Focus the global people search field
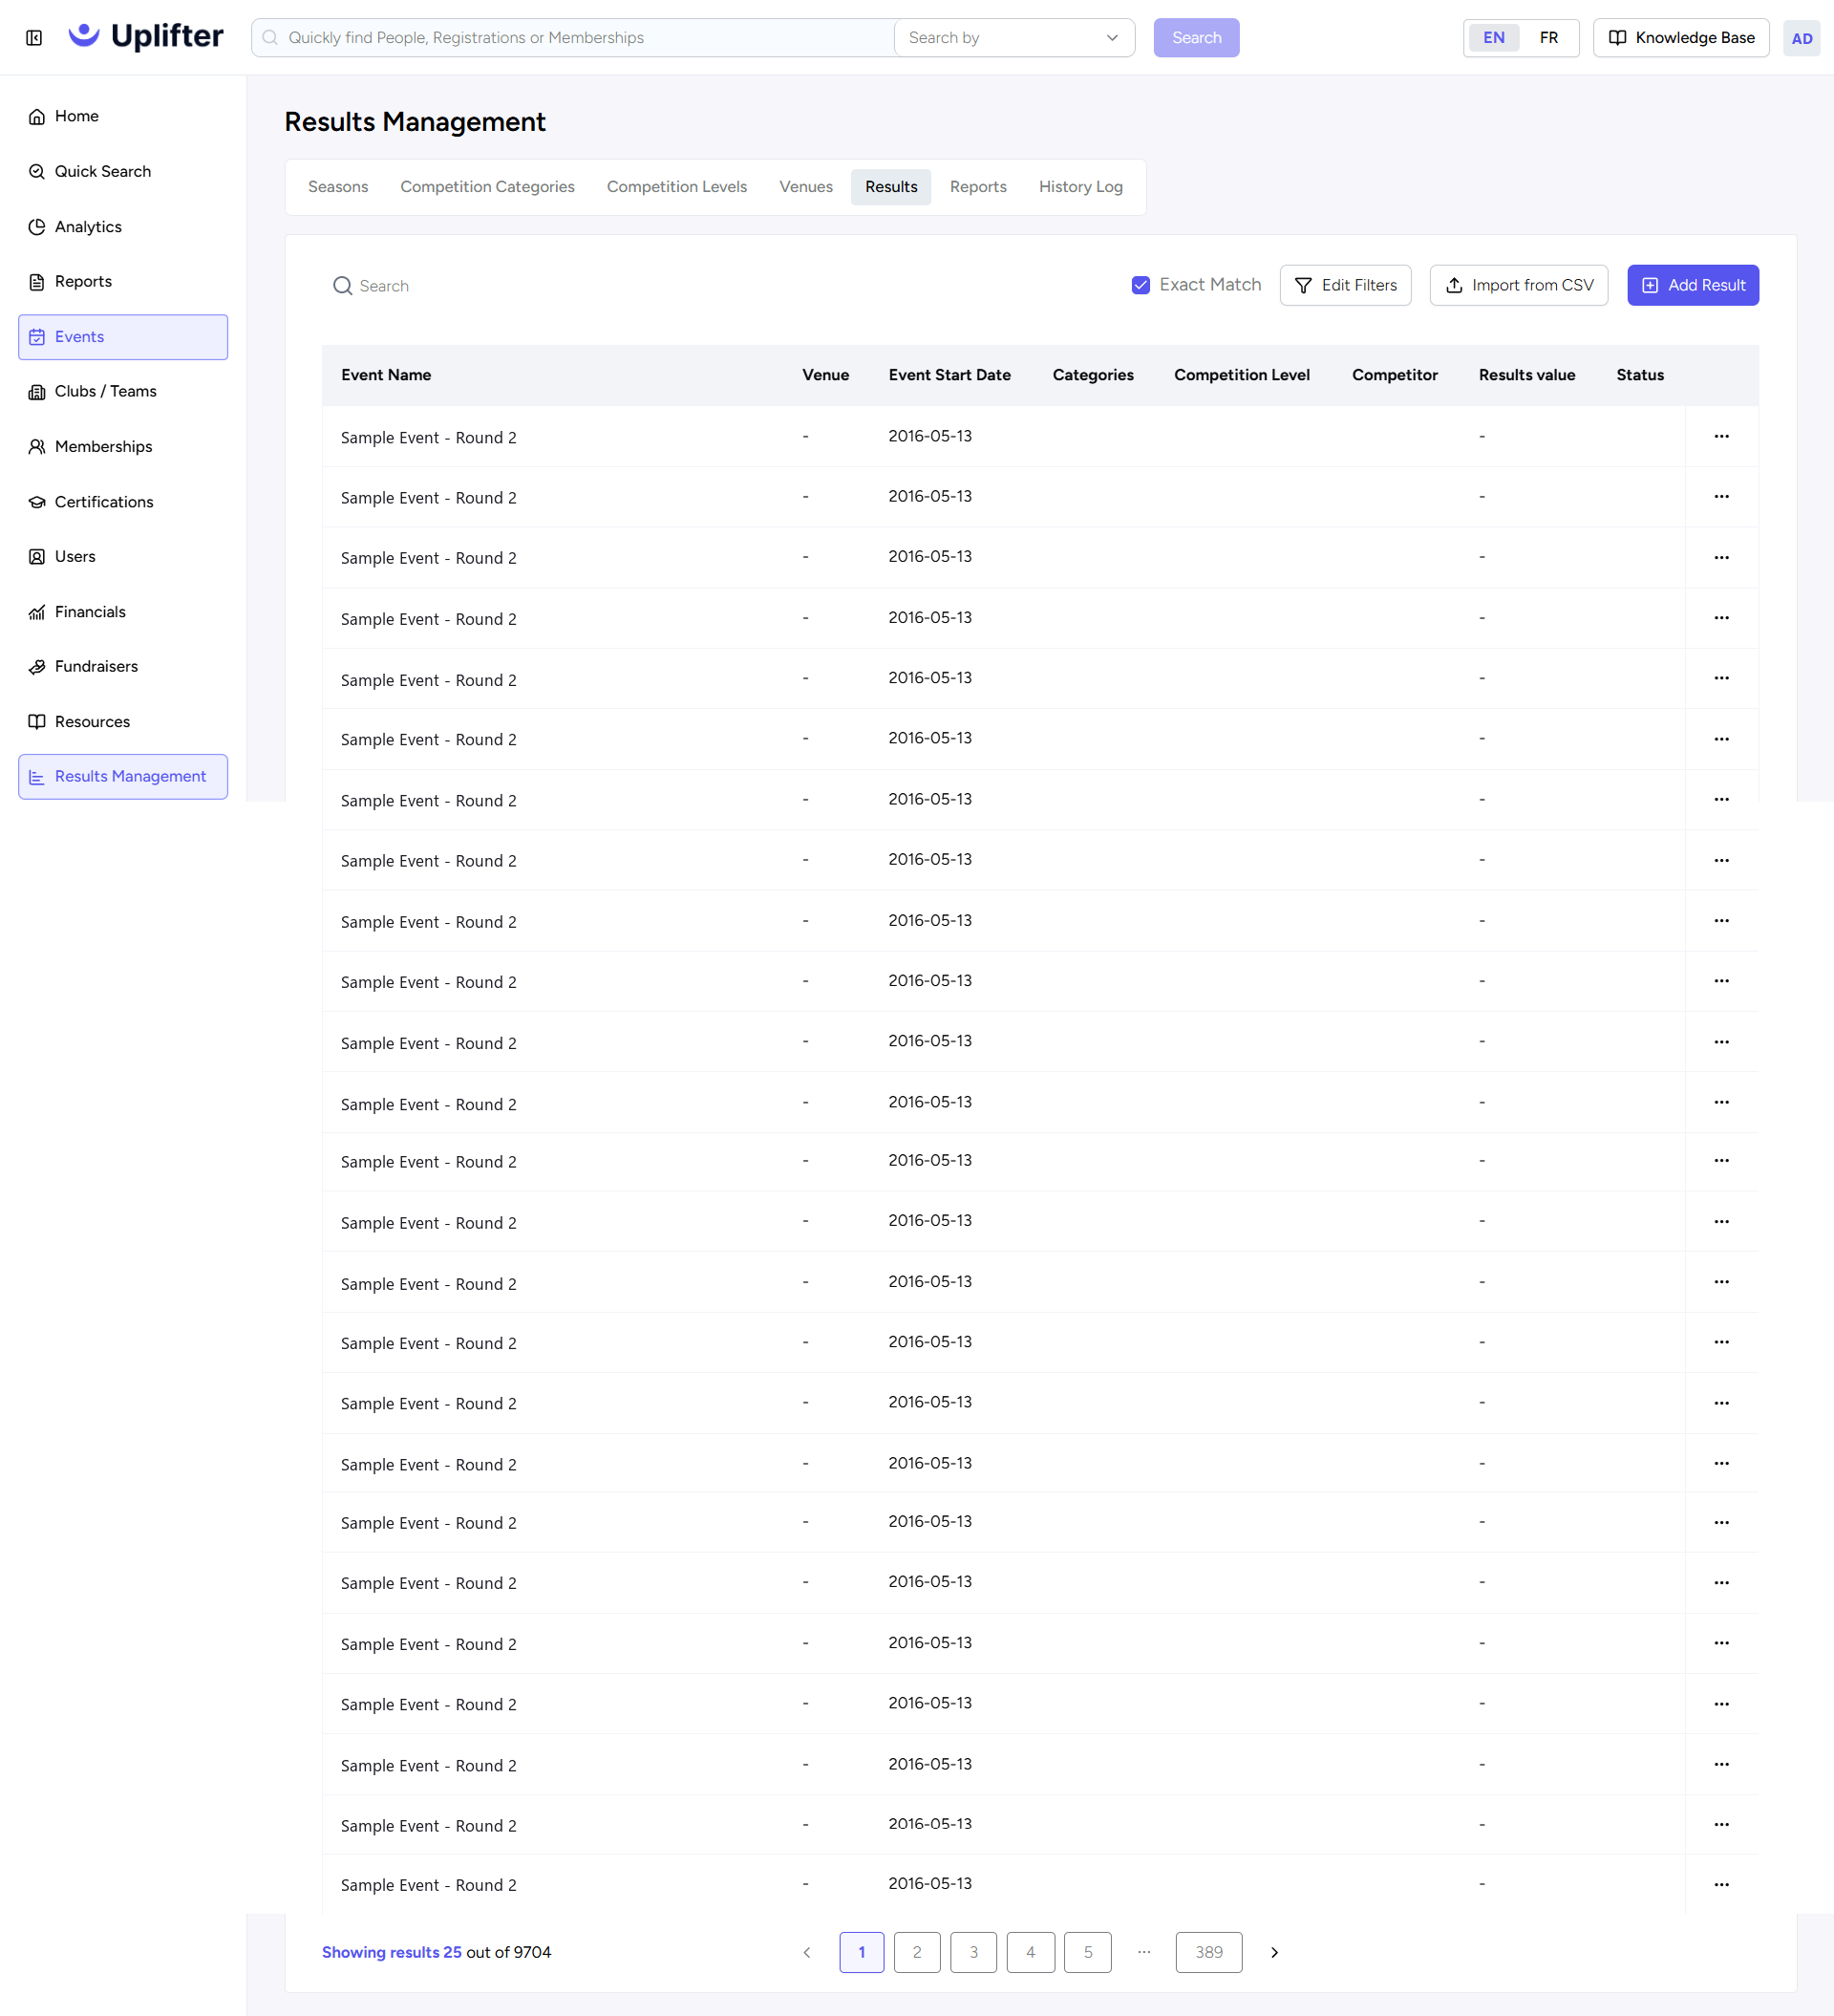The height and width of the screenshot is (2016, 1834). tap(575, 38)
